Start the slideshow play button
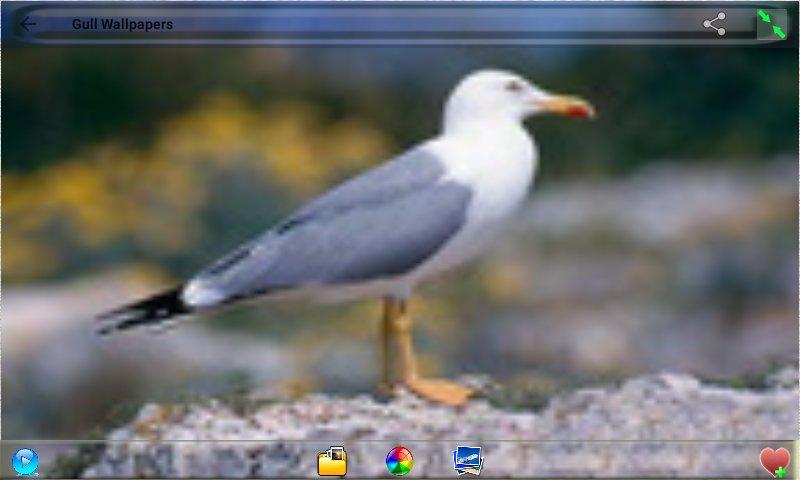The width and height of the screenshot is (800, 480). (25, 462)
